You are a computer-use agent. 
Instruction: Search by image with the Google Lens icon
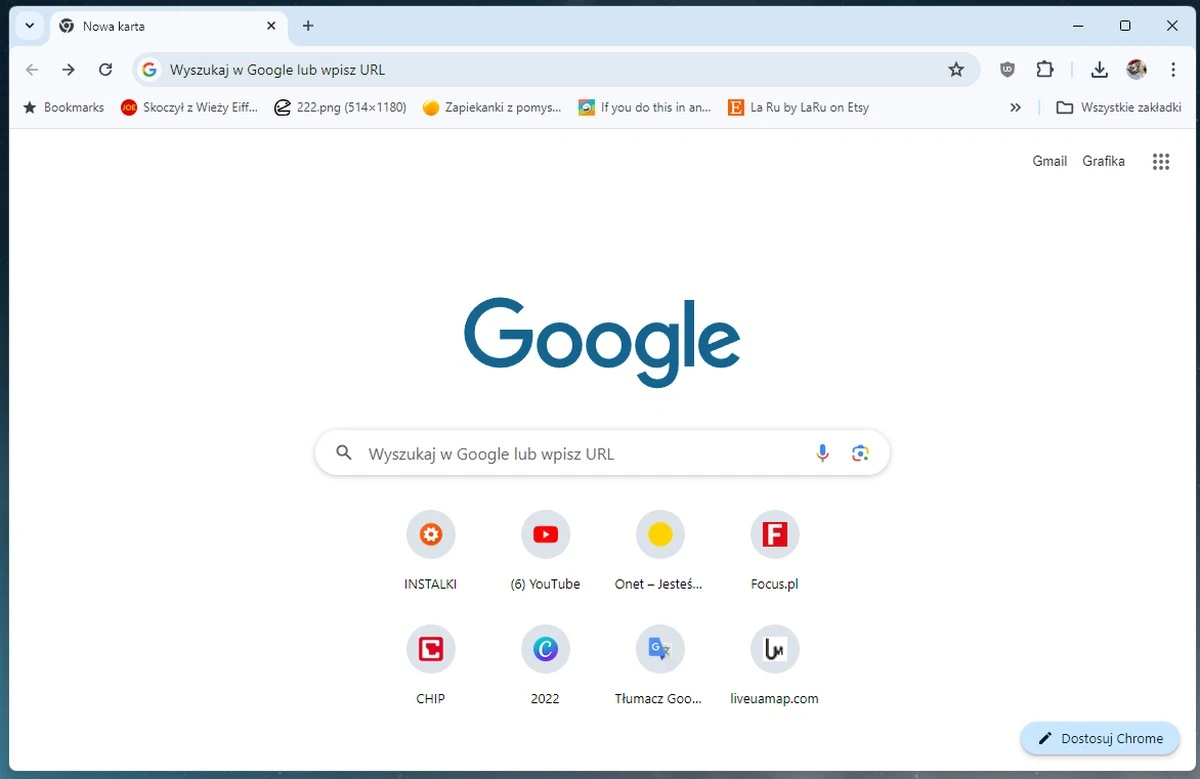860,453
